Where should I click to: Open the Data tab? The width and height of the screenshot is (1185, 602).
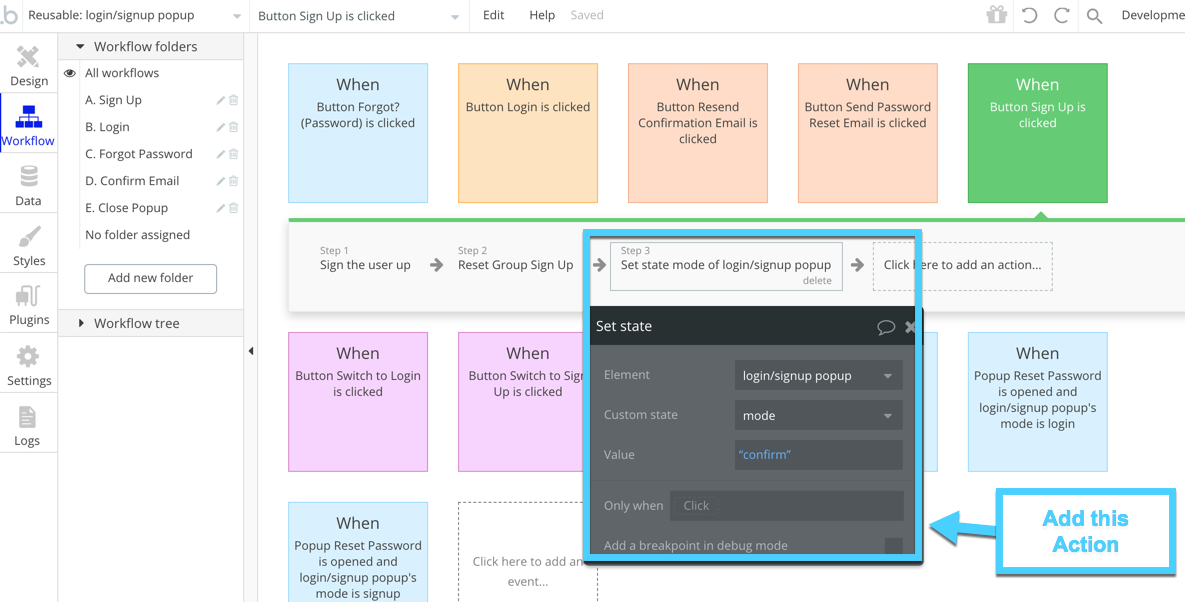tap(29, 184)
